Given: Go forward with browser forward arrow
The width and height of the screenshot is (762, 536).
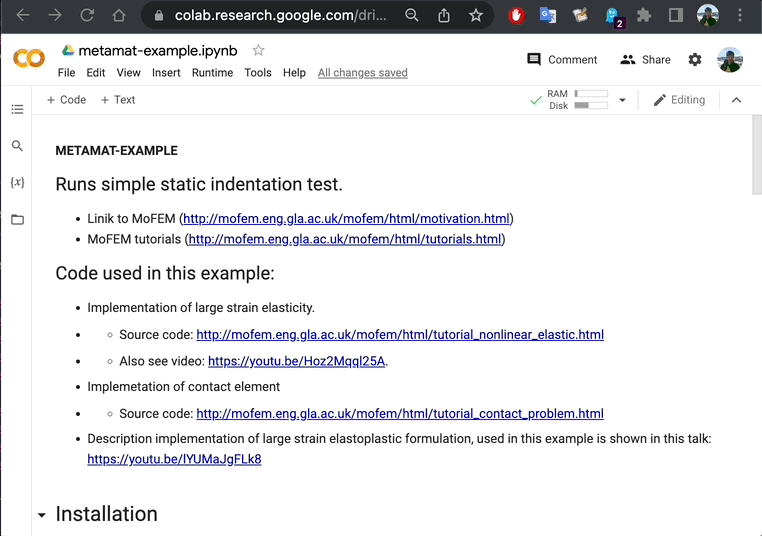Looking at the screenshot, I should [x=55, y=16].
